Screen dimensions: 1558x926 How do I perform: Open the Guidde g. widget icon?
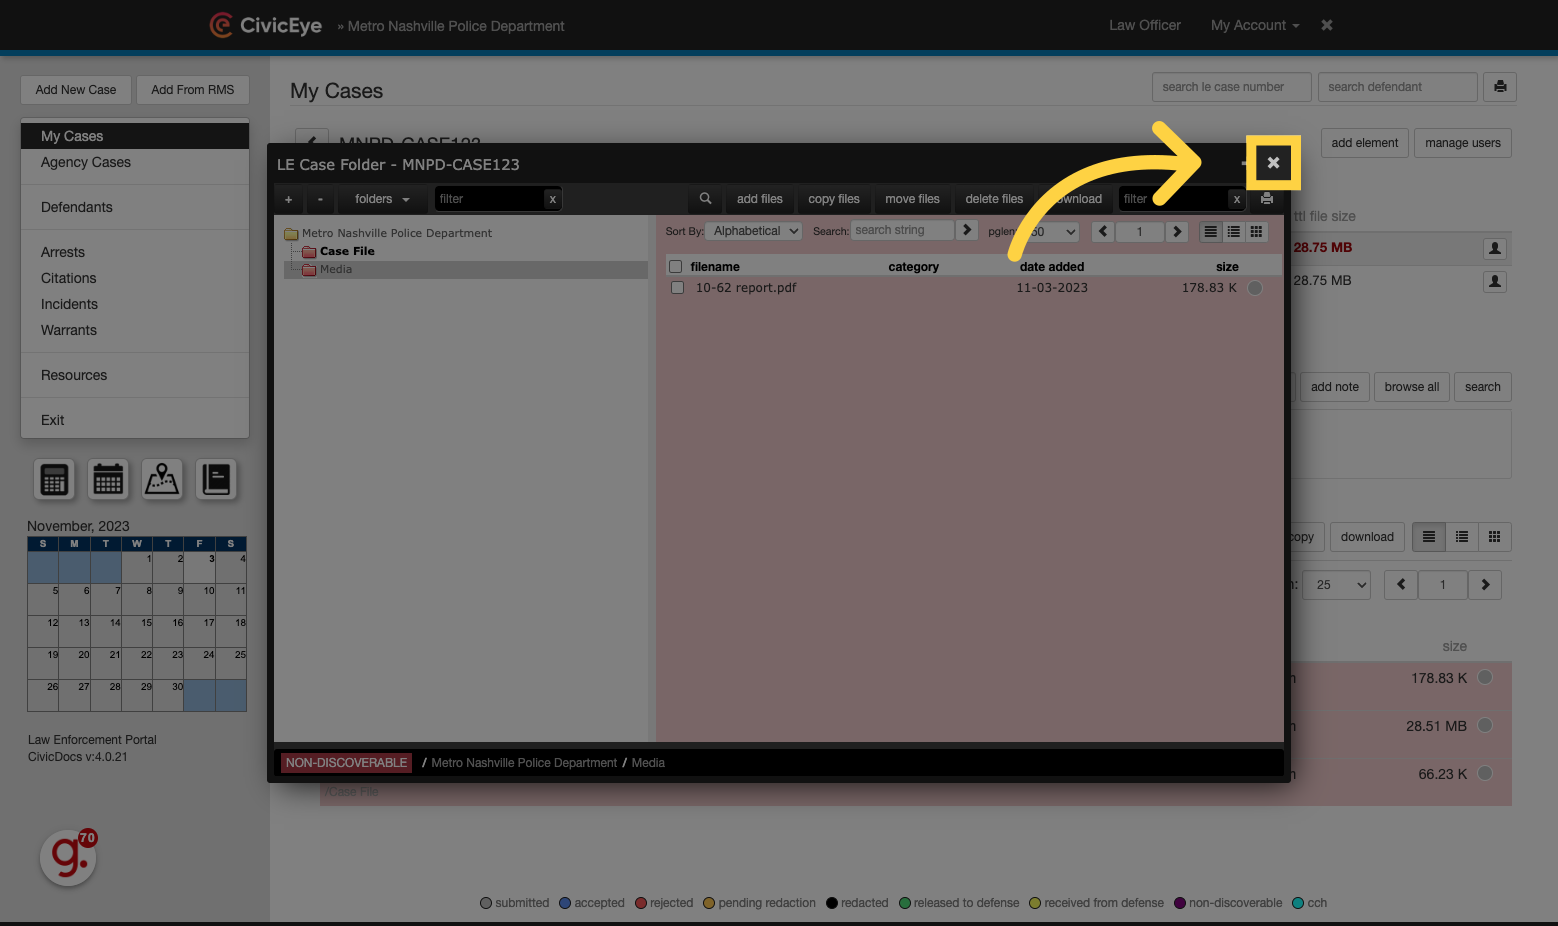69,858
